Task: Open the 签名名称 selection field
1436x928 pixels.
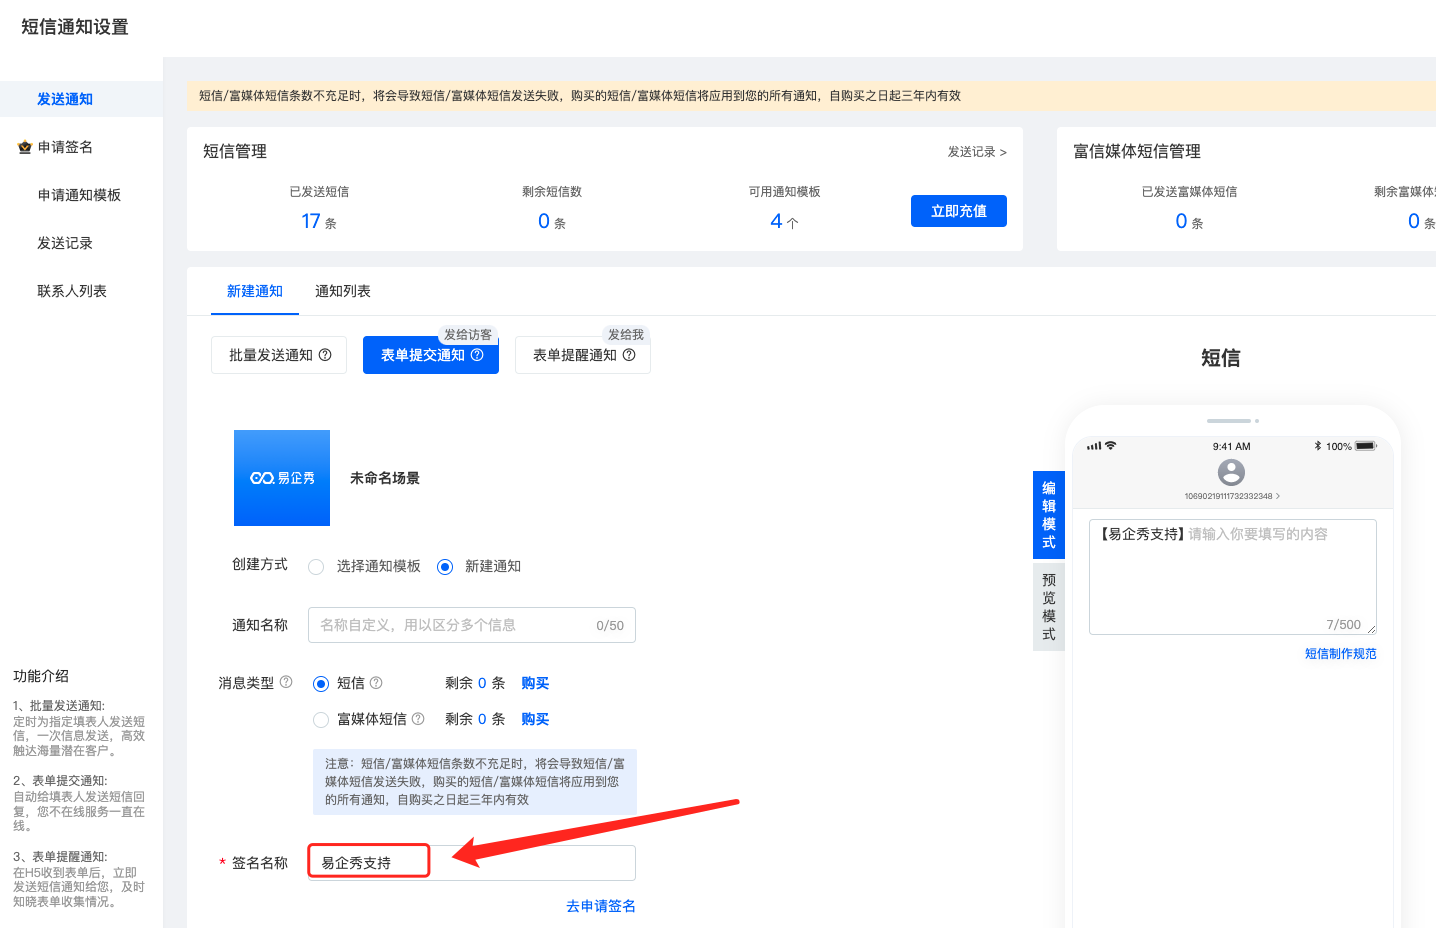Action: (x=471, y=863)
